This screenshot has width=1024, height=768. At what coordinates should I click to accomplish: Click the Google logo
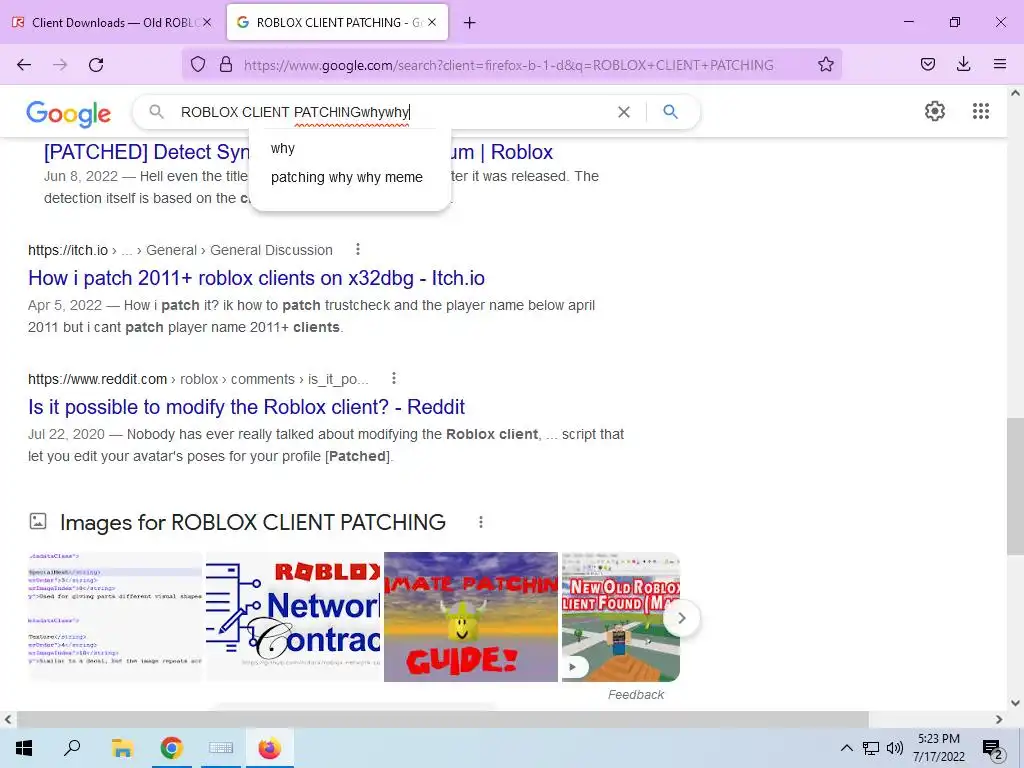[69, 113]
